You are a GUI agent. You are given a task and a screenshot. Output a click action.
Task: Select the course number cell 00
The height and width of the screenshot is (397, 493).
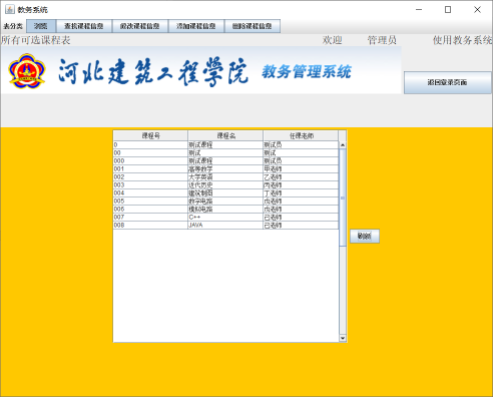pos(150,153)
